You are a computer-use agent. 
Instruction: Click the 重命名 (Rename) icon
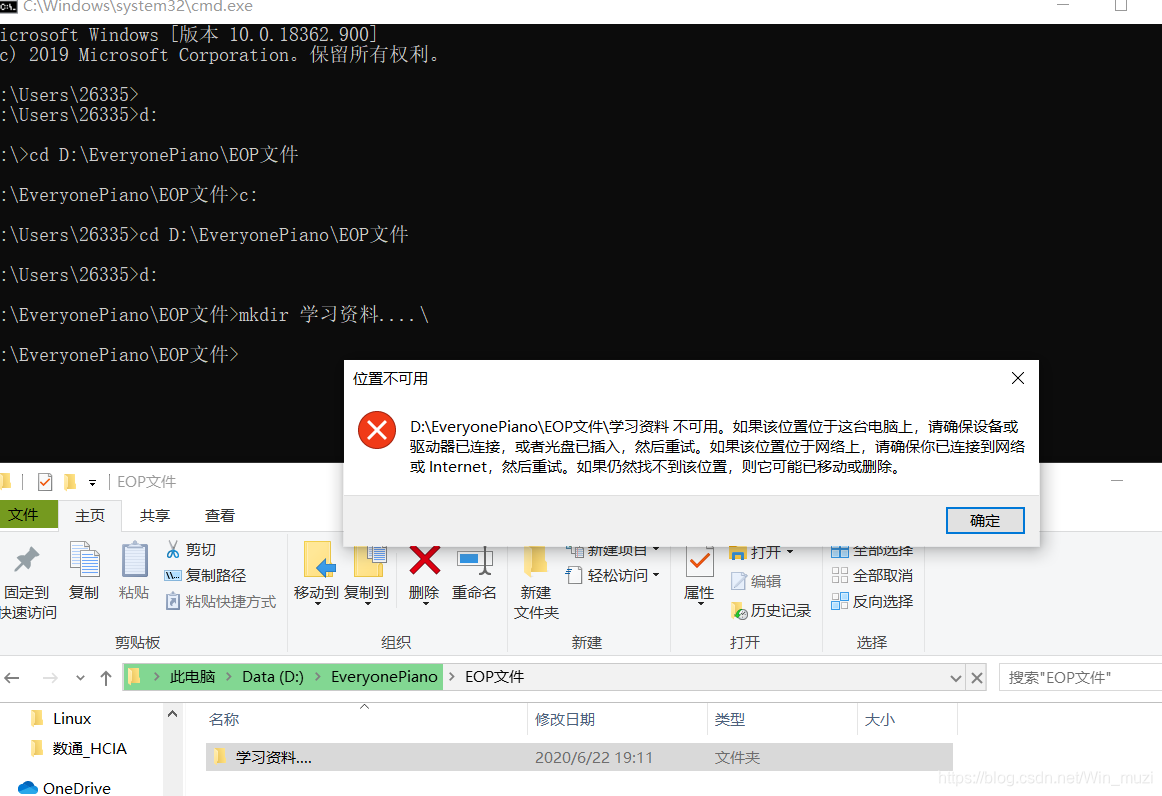pos(474,570)
